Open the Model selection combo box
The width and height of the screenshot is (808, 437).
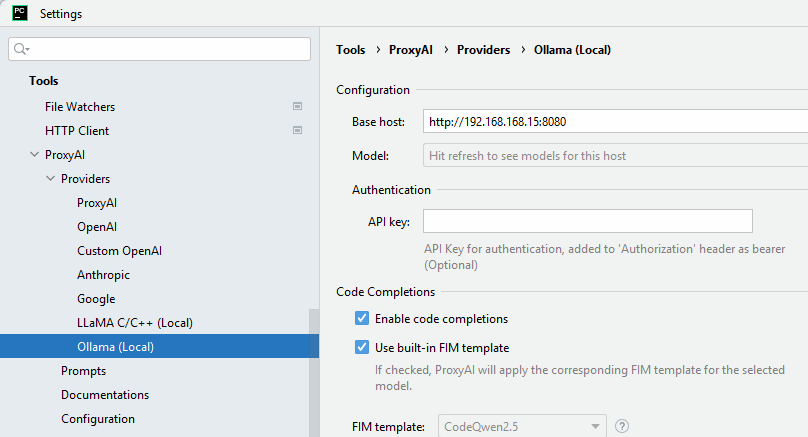[614, 156]
